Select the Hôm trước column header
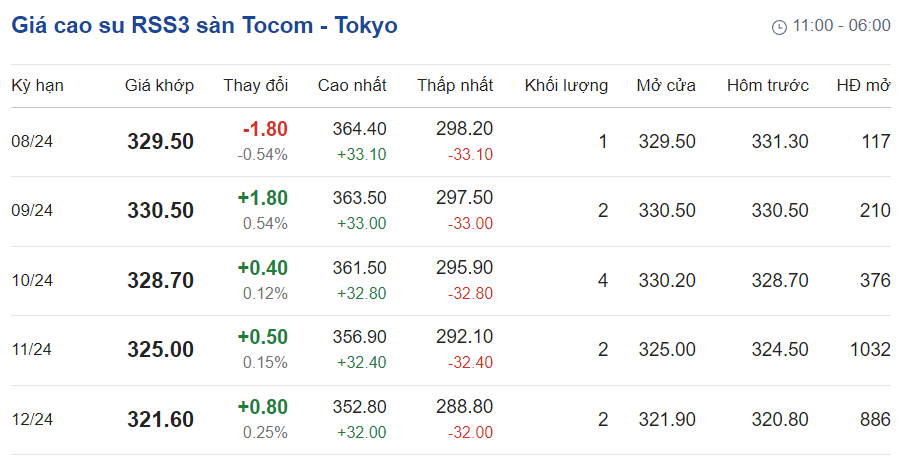 pyautogui.click(x=768, y=86)
